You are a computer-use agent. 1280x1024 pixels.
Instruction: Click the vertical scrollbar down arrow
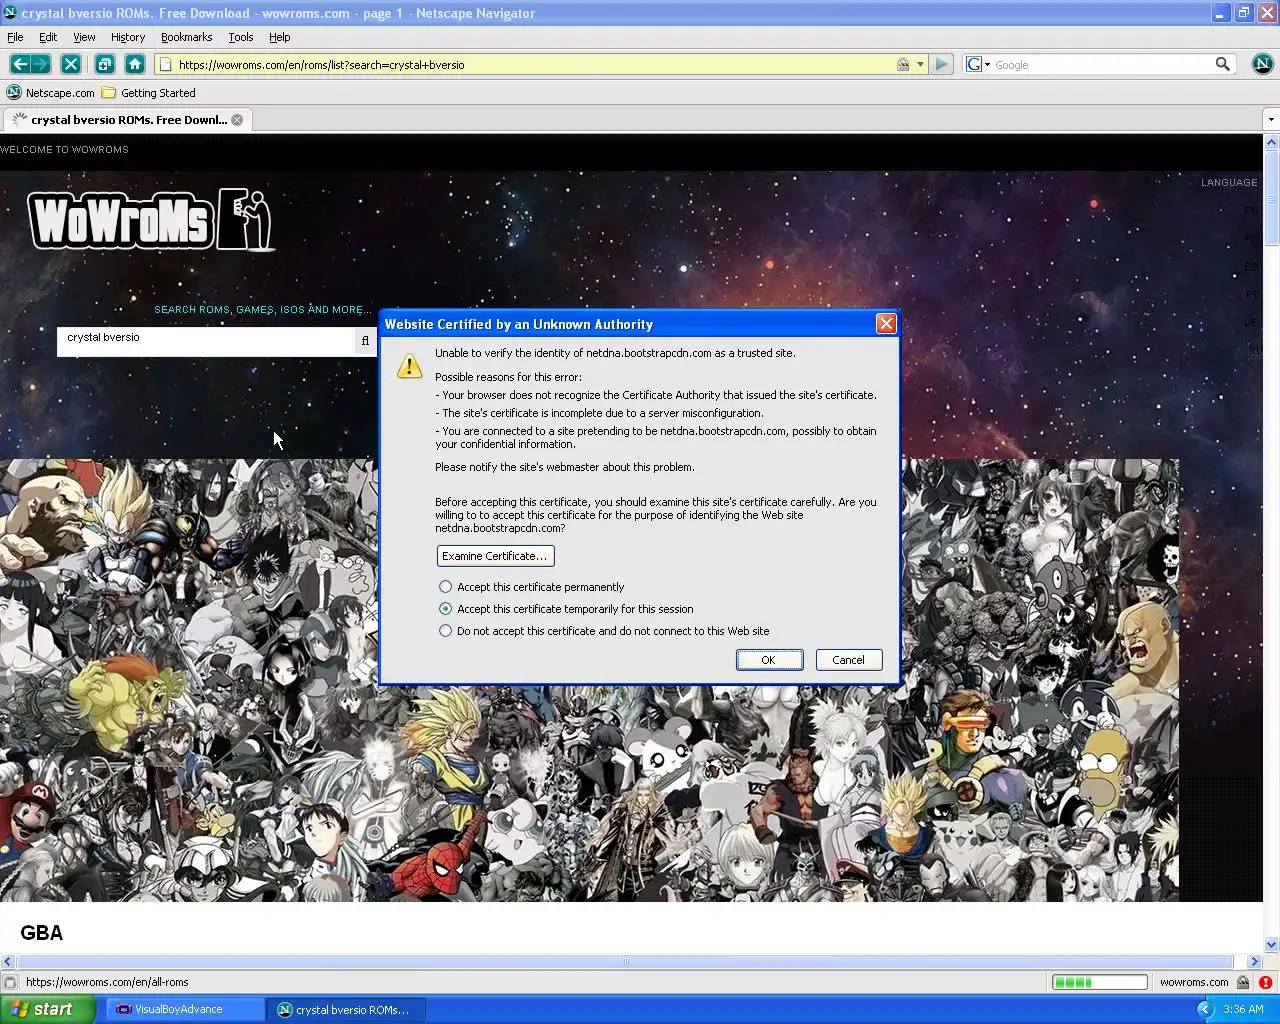1271,944
